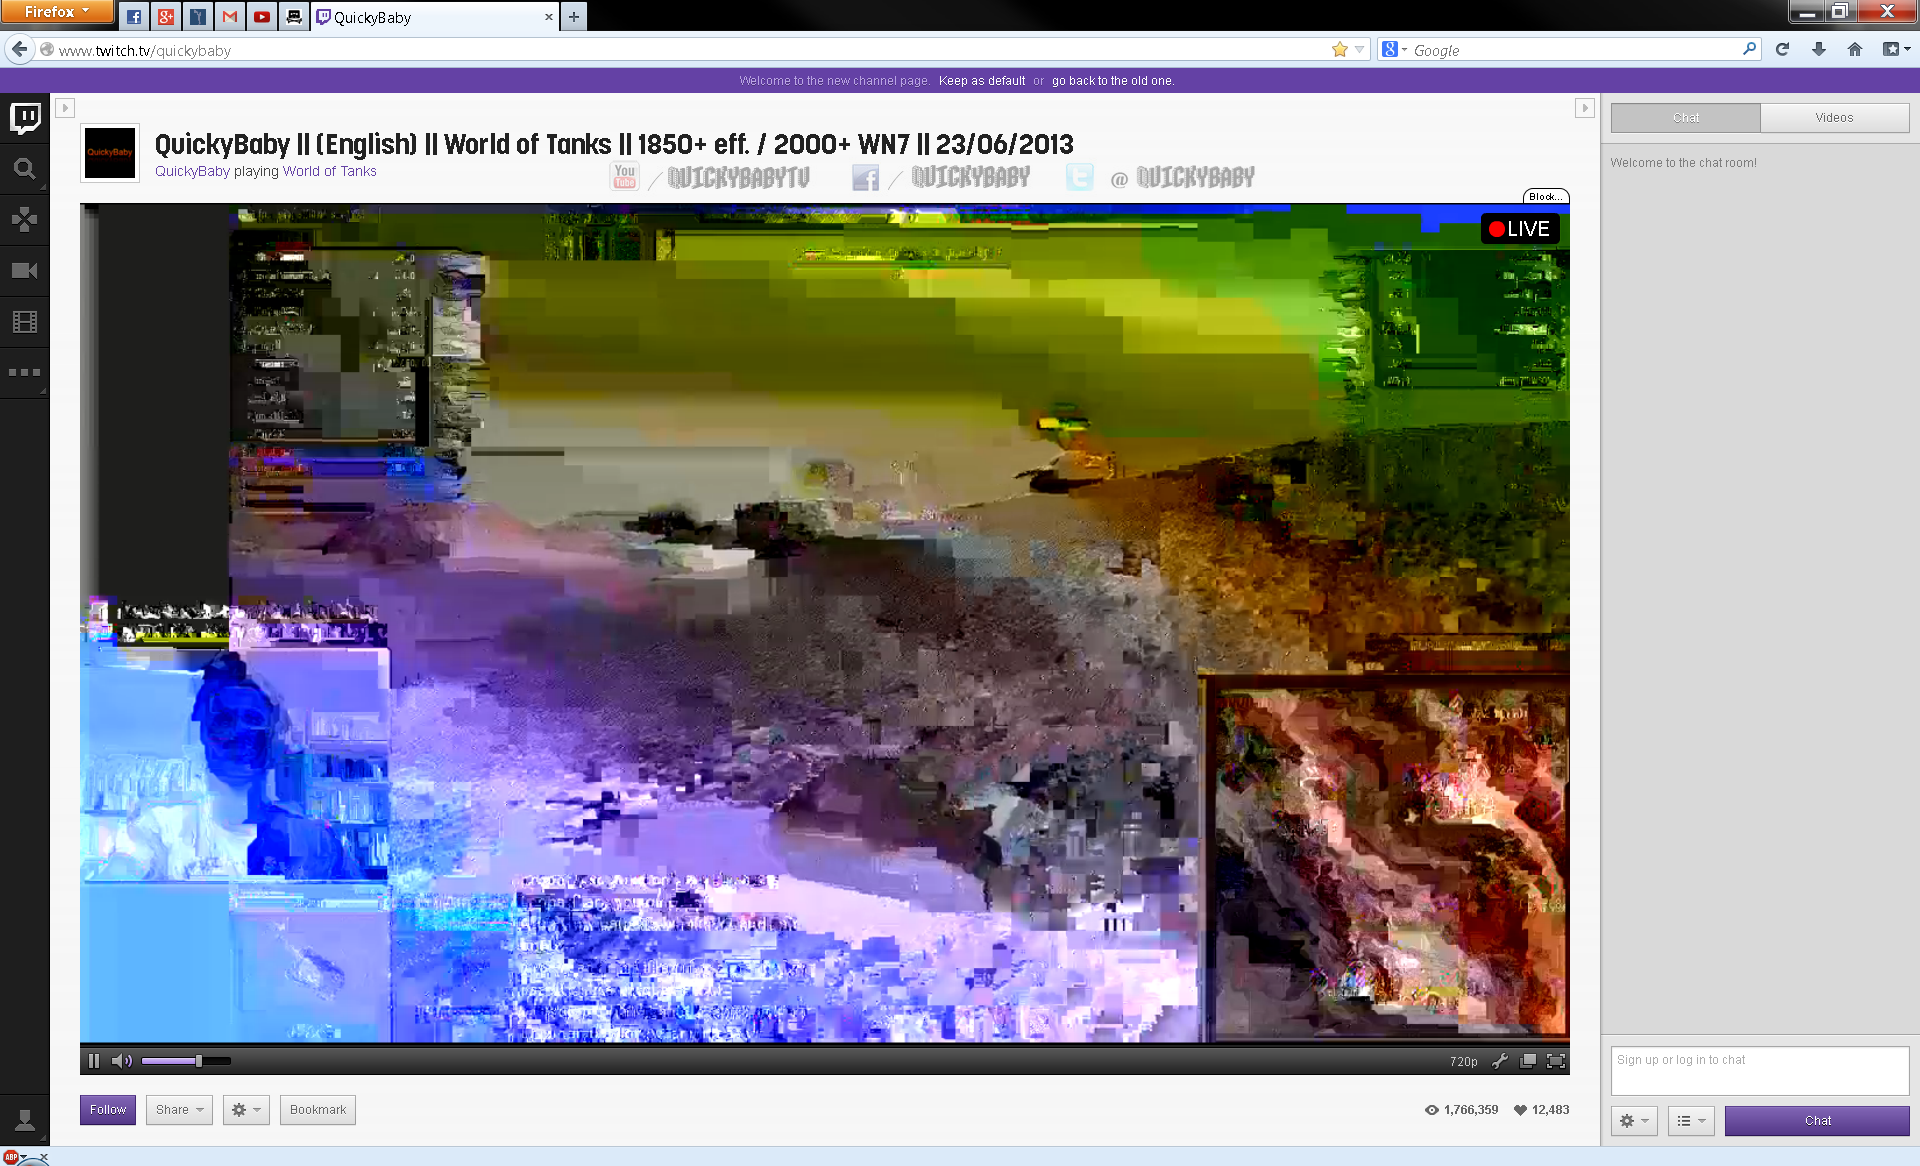Open QuickyBaby Twitter banner link

(x=1160, y=177)
